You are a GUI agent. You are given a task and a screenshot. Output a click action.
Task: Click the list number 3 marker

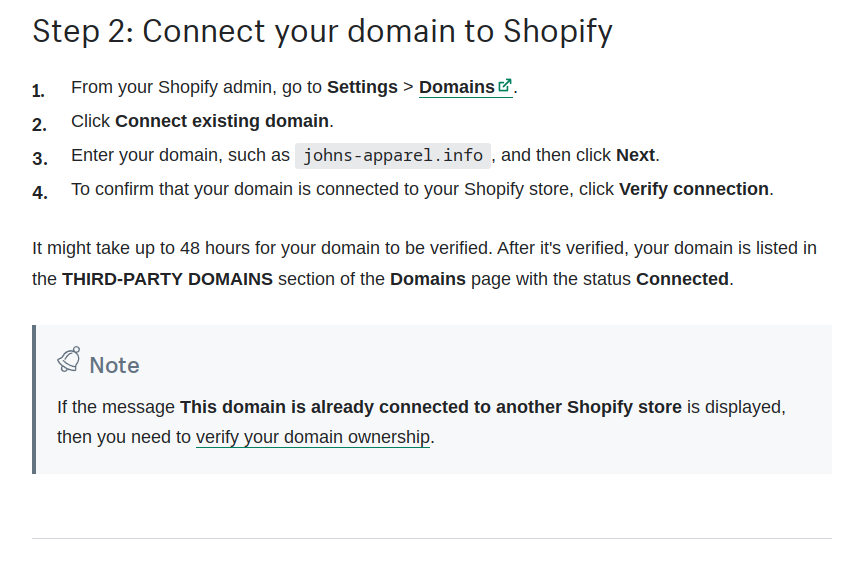coord(40,159)
